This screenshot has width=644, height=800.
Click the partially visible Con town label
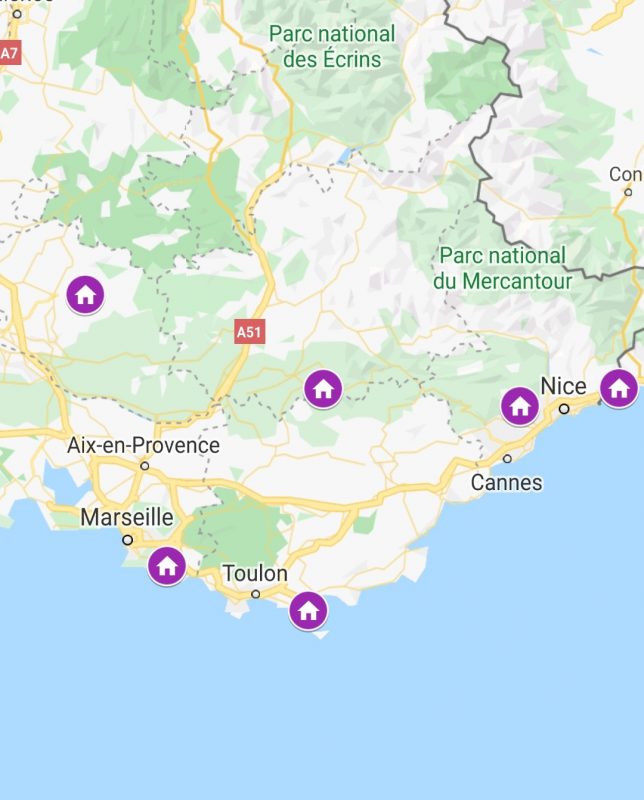point(626,174)
